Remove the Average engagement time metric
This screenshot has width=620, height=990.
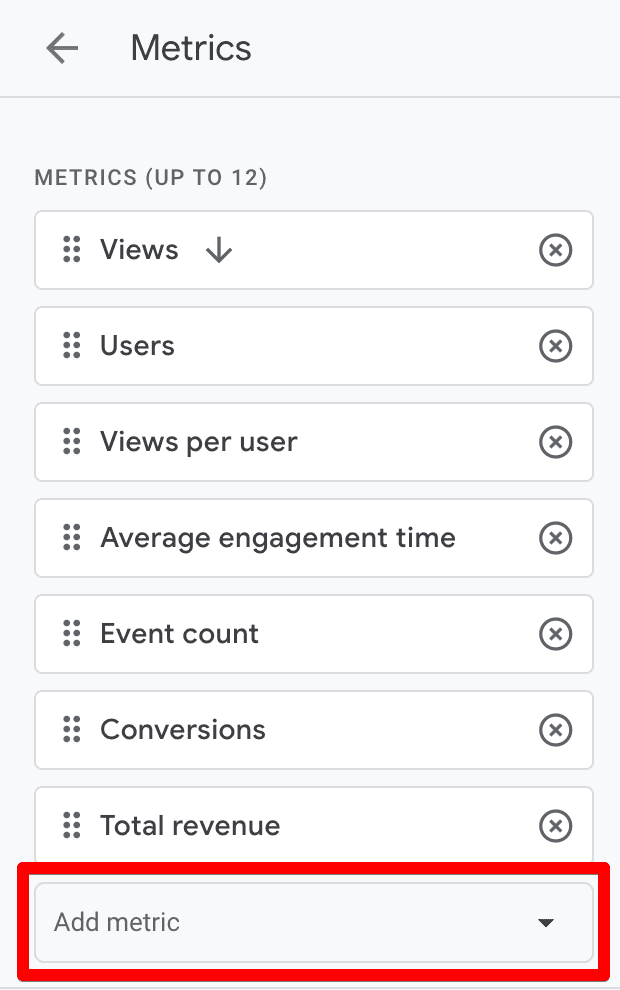pyautogui.click(x=556, y=538)
